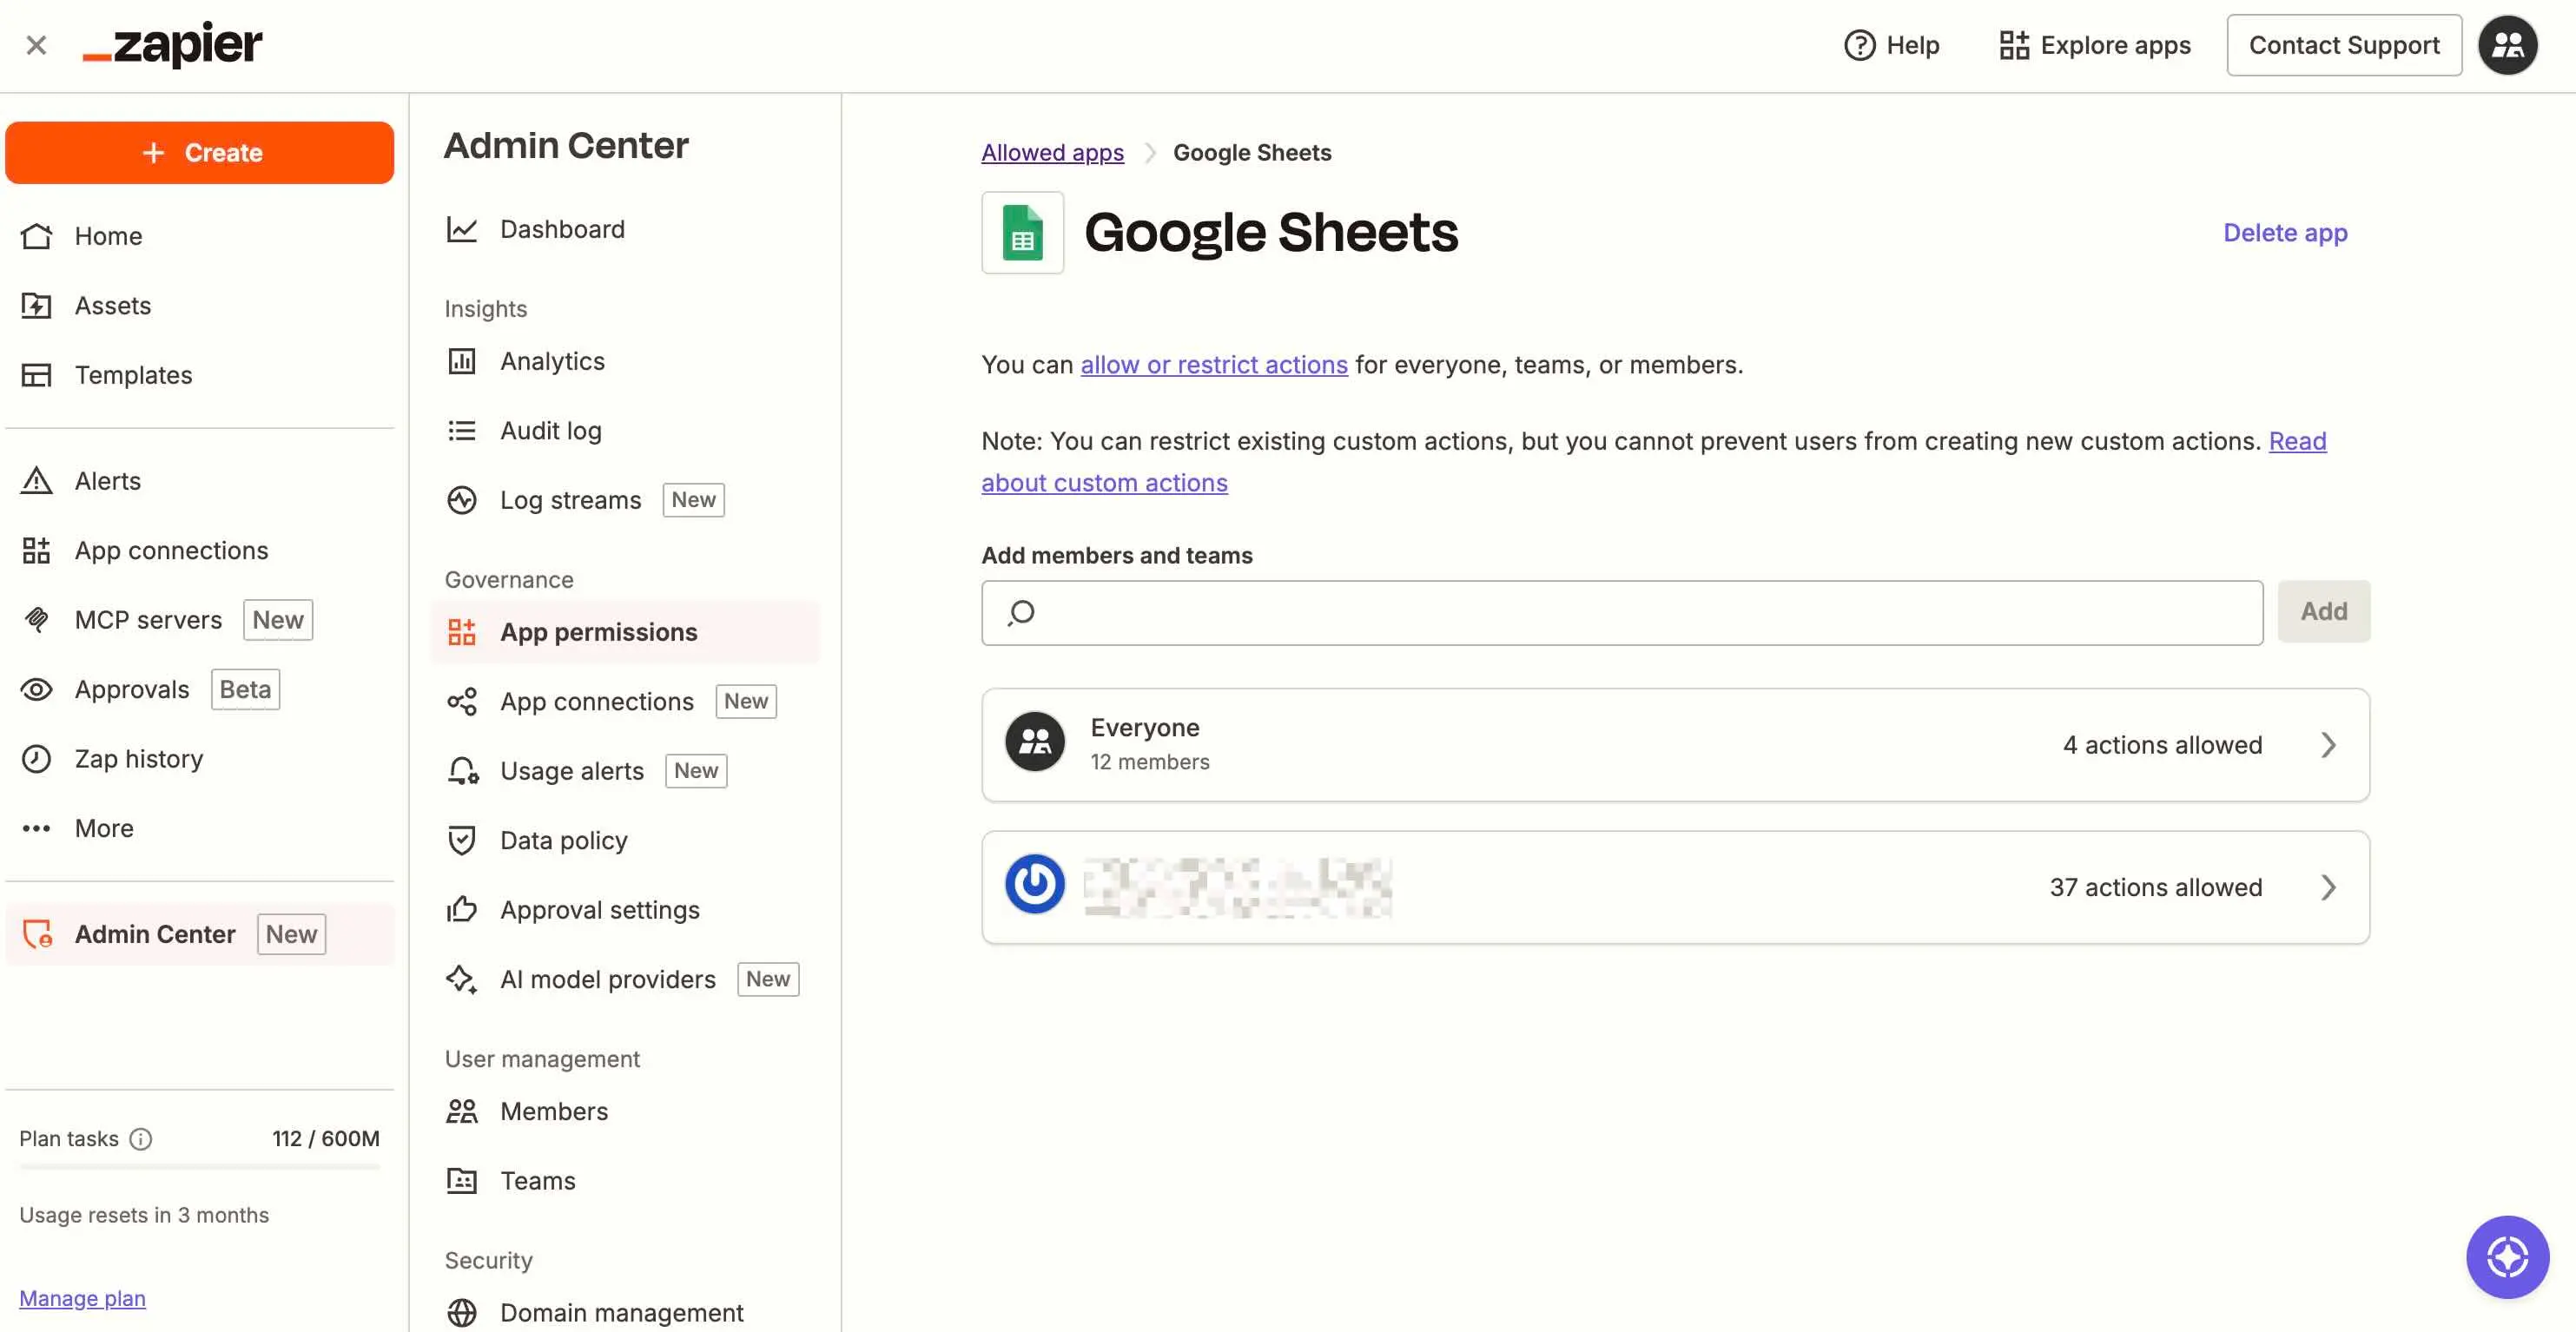
Task: Close the sidebar with the X icon
Action: click(x=36, y=45)
